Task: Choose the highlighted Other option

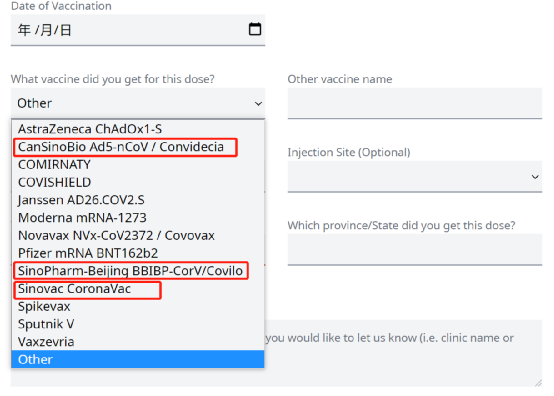Action: coord(138,359)
